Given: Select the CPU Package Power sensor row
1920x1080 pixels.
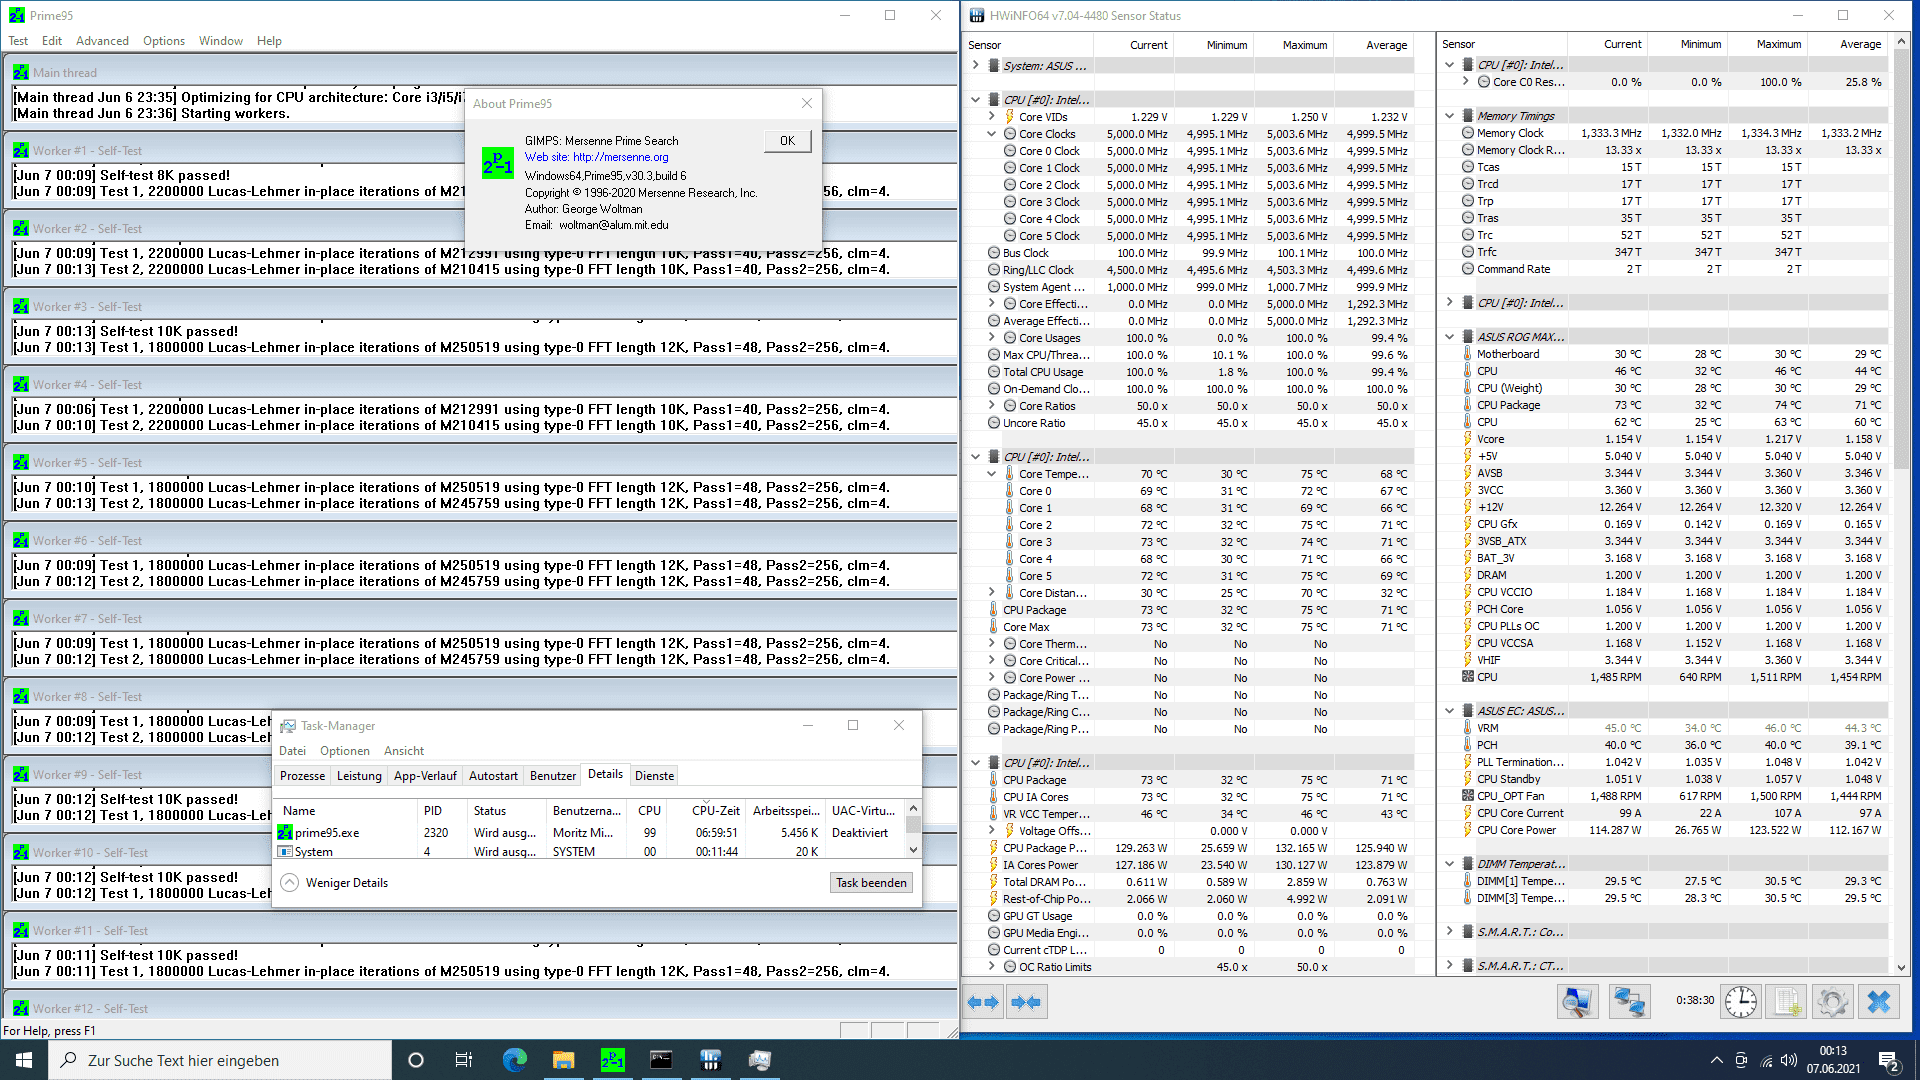Looking at the screenshot, I should (1188, 847).
